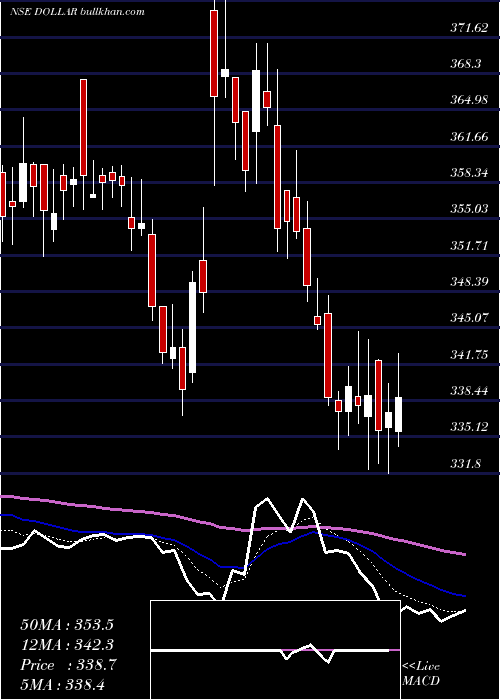Select the 355.03 price axis label
Screen dimensions: 500x700
coord(469,209)
